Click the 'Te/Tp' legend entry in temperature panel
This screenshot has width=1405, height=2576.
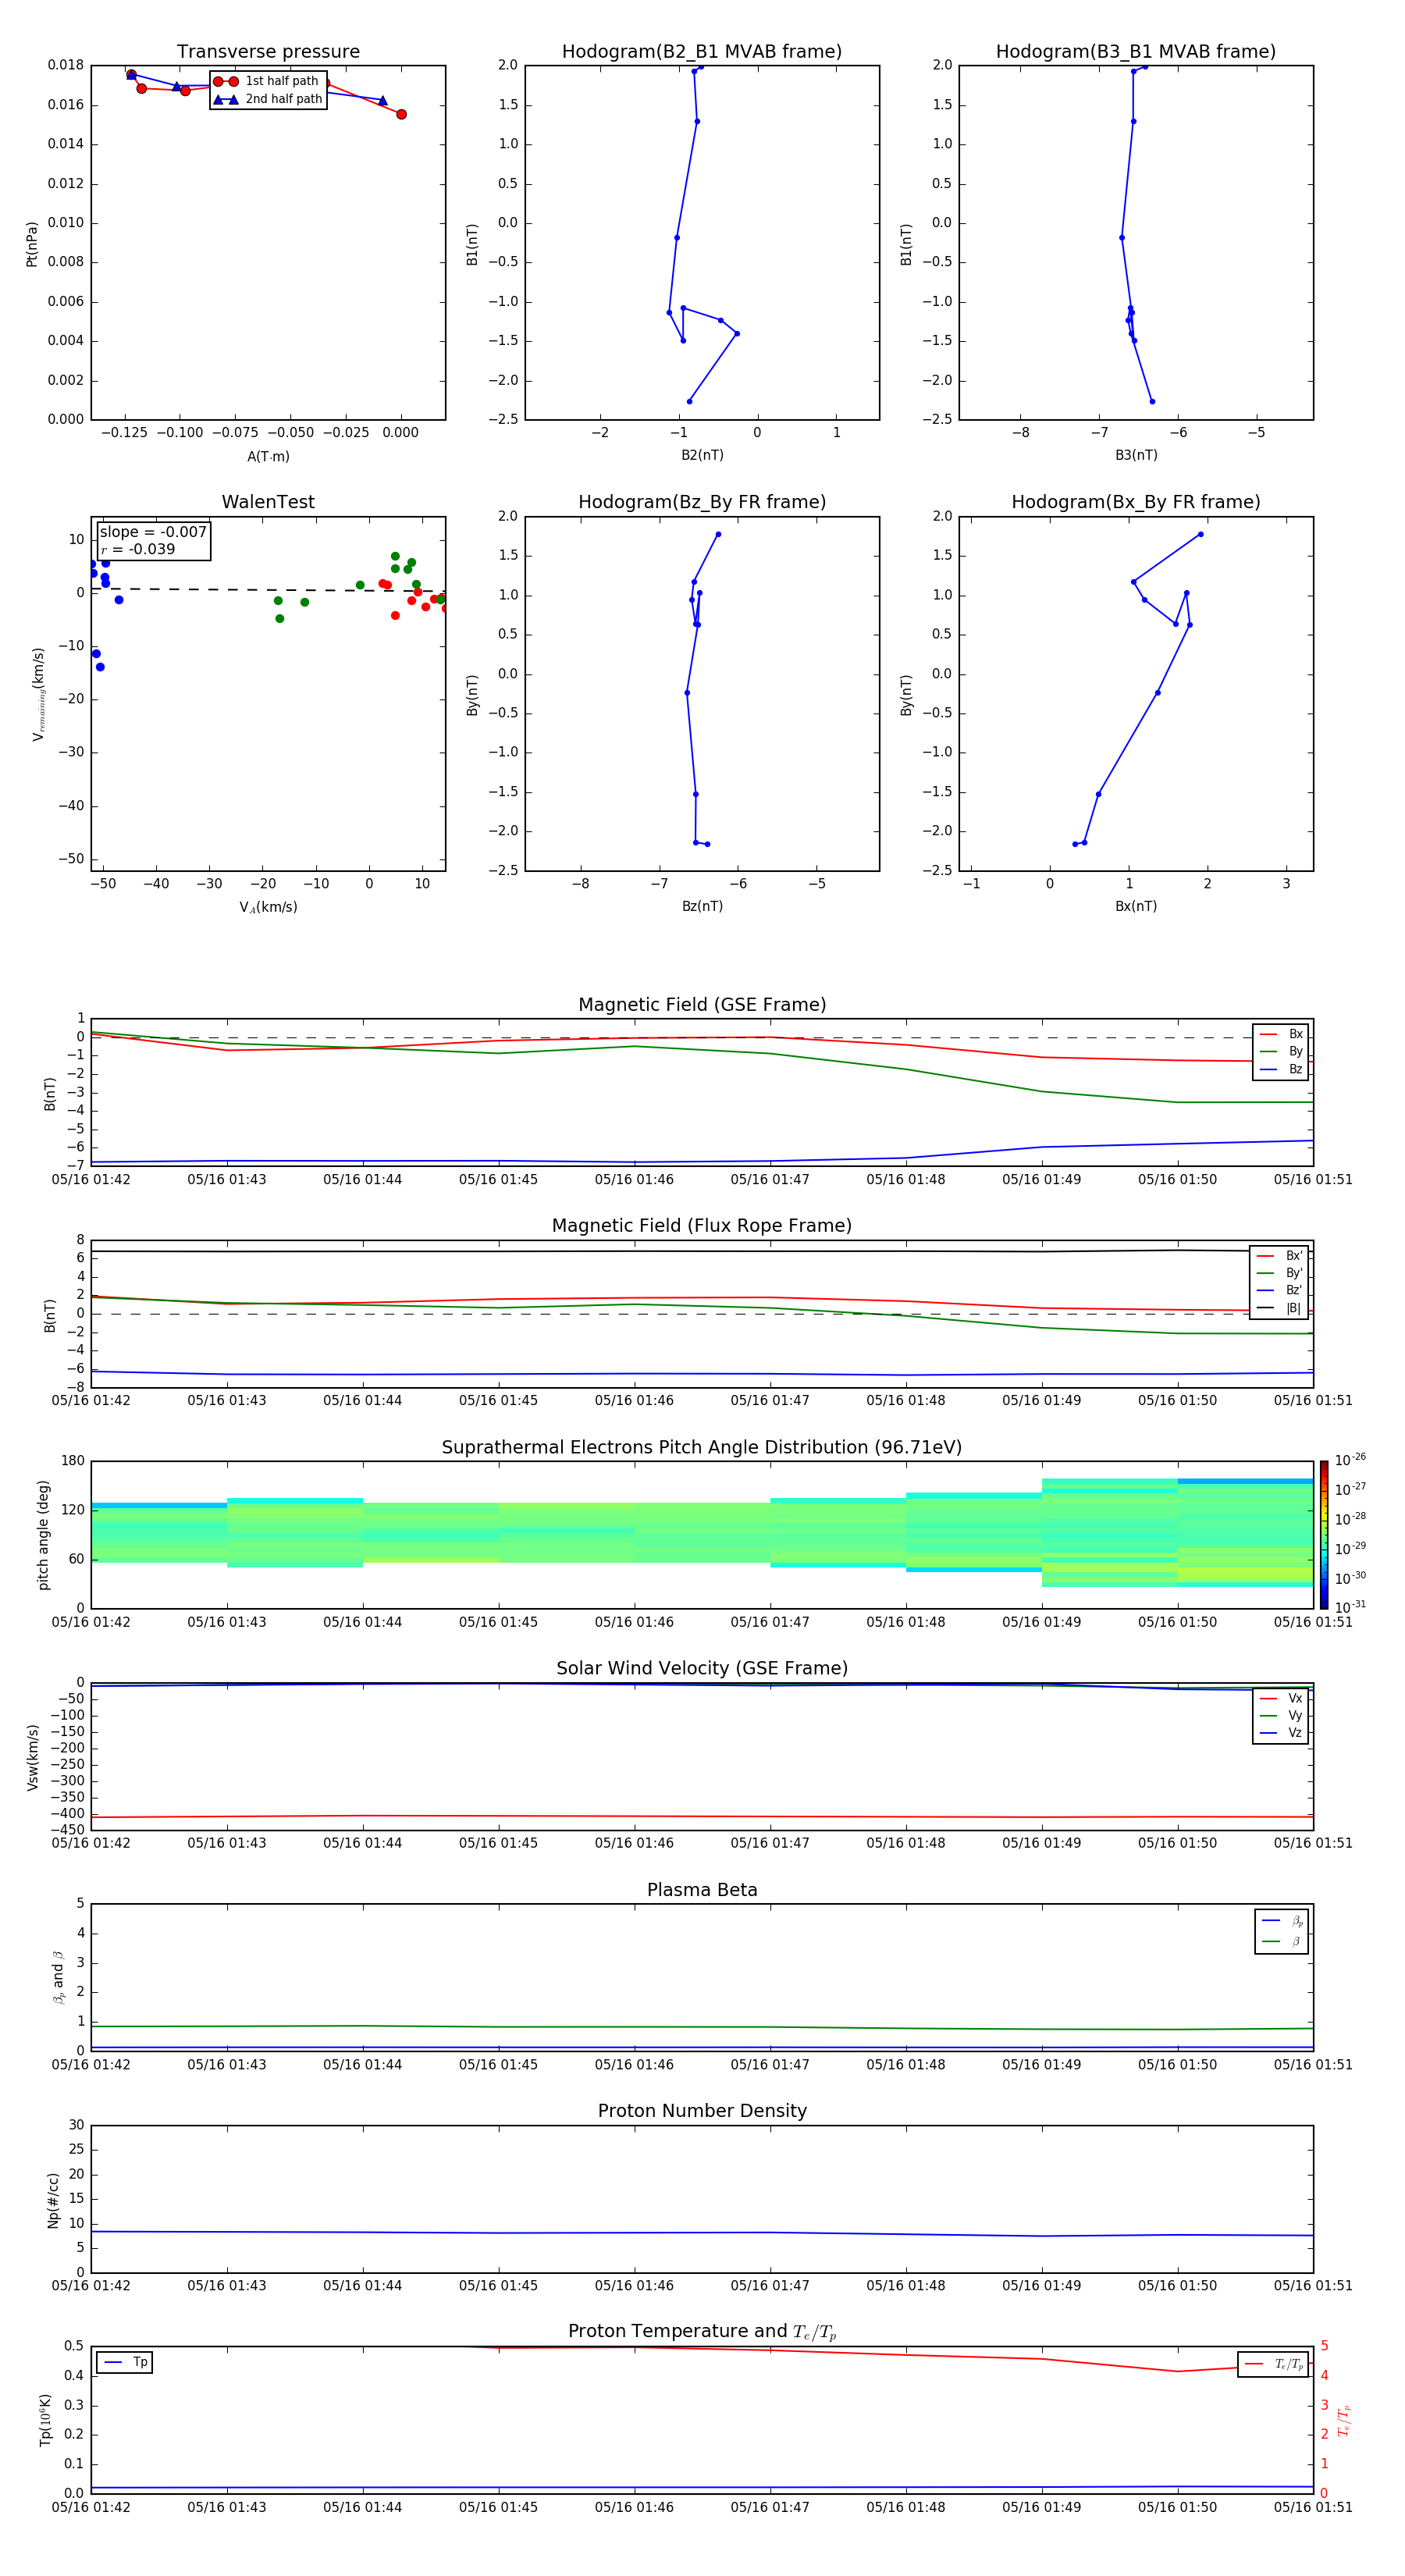(x=1273, y=2364)
